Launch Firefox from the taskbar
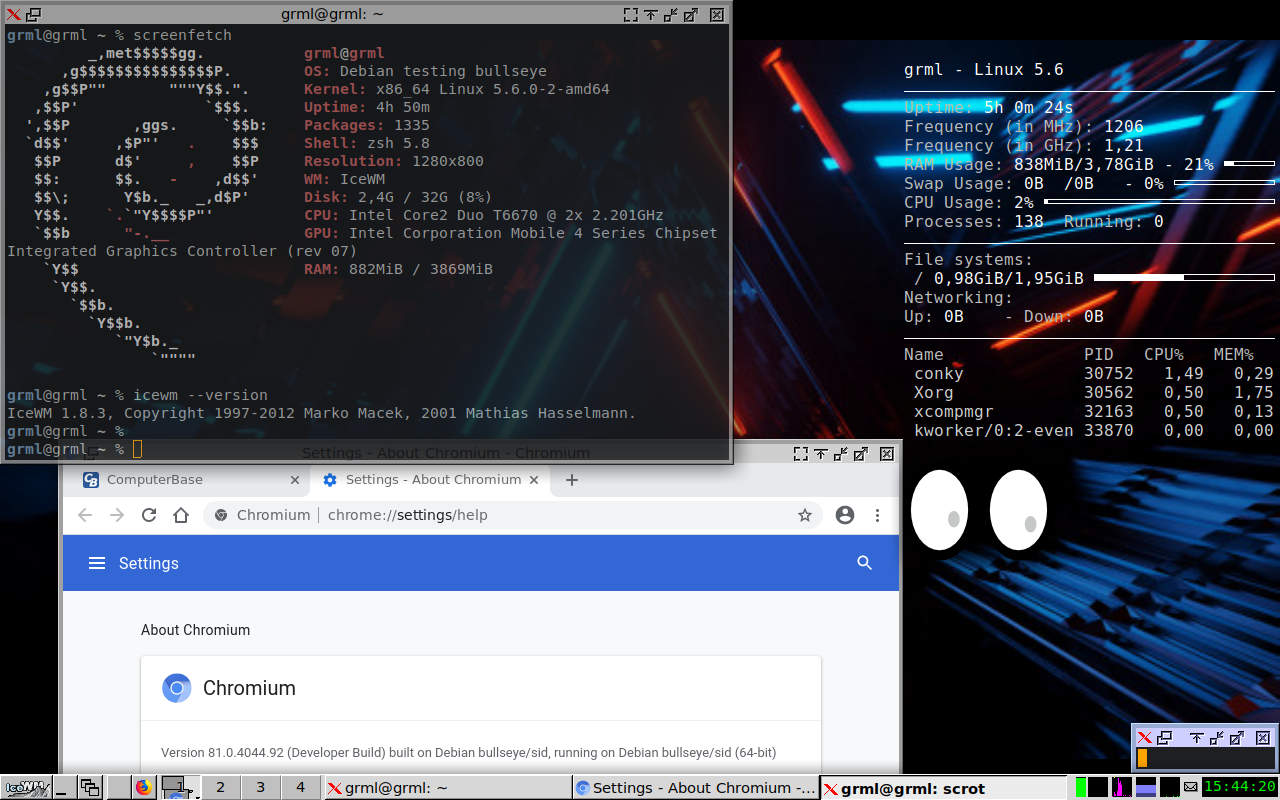Viewport: 1280px width, 800px height. pos(143,787)
